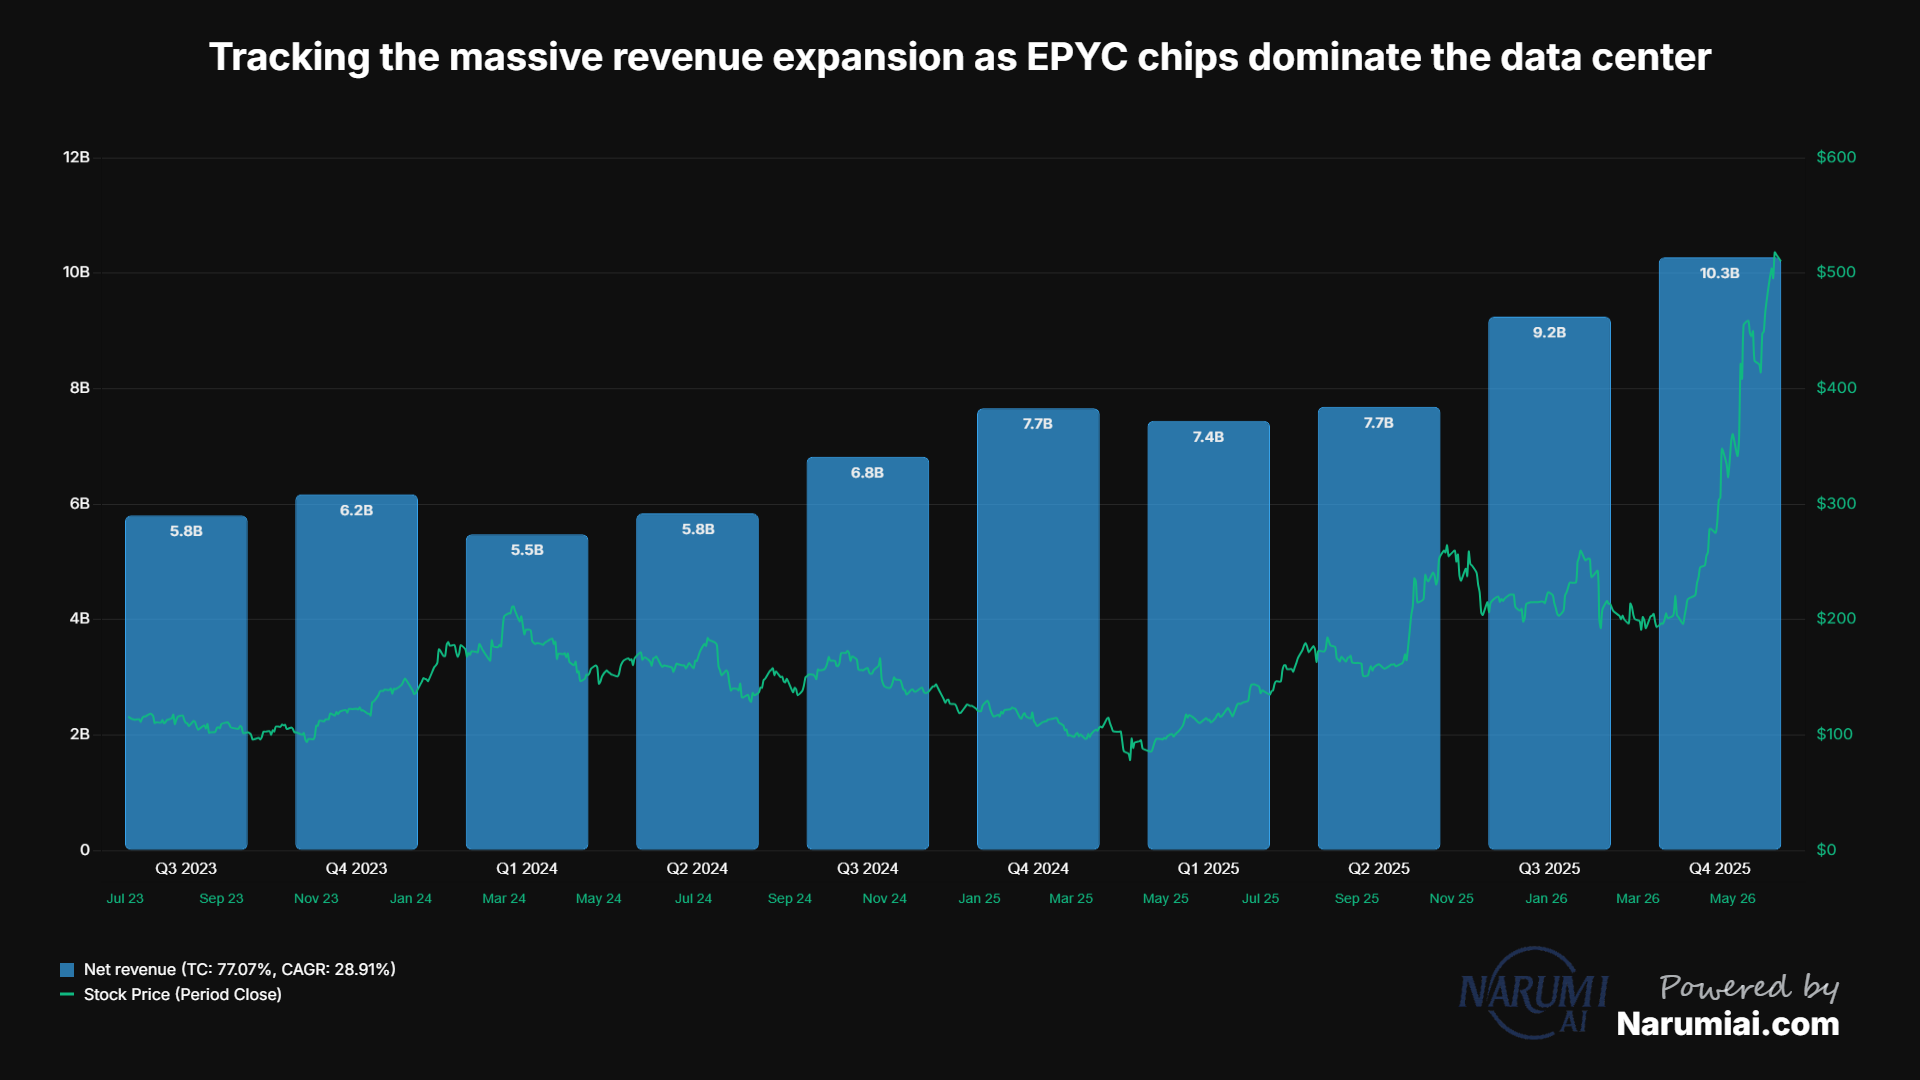Click the 6.2B value label
Viewport: 1920px width, 1080px height.
(357, 510)
